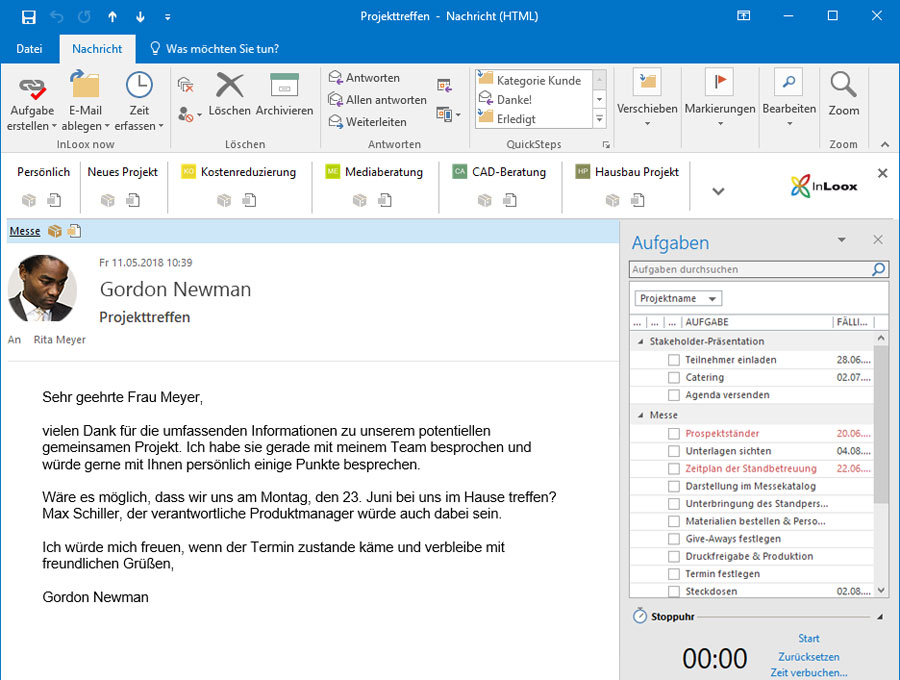
Task: Open the Projektname grouping dropdown
Action: (x=678, y=299)
